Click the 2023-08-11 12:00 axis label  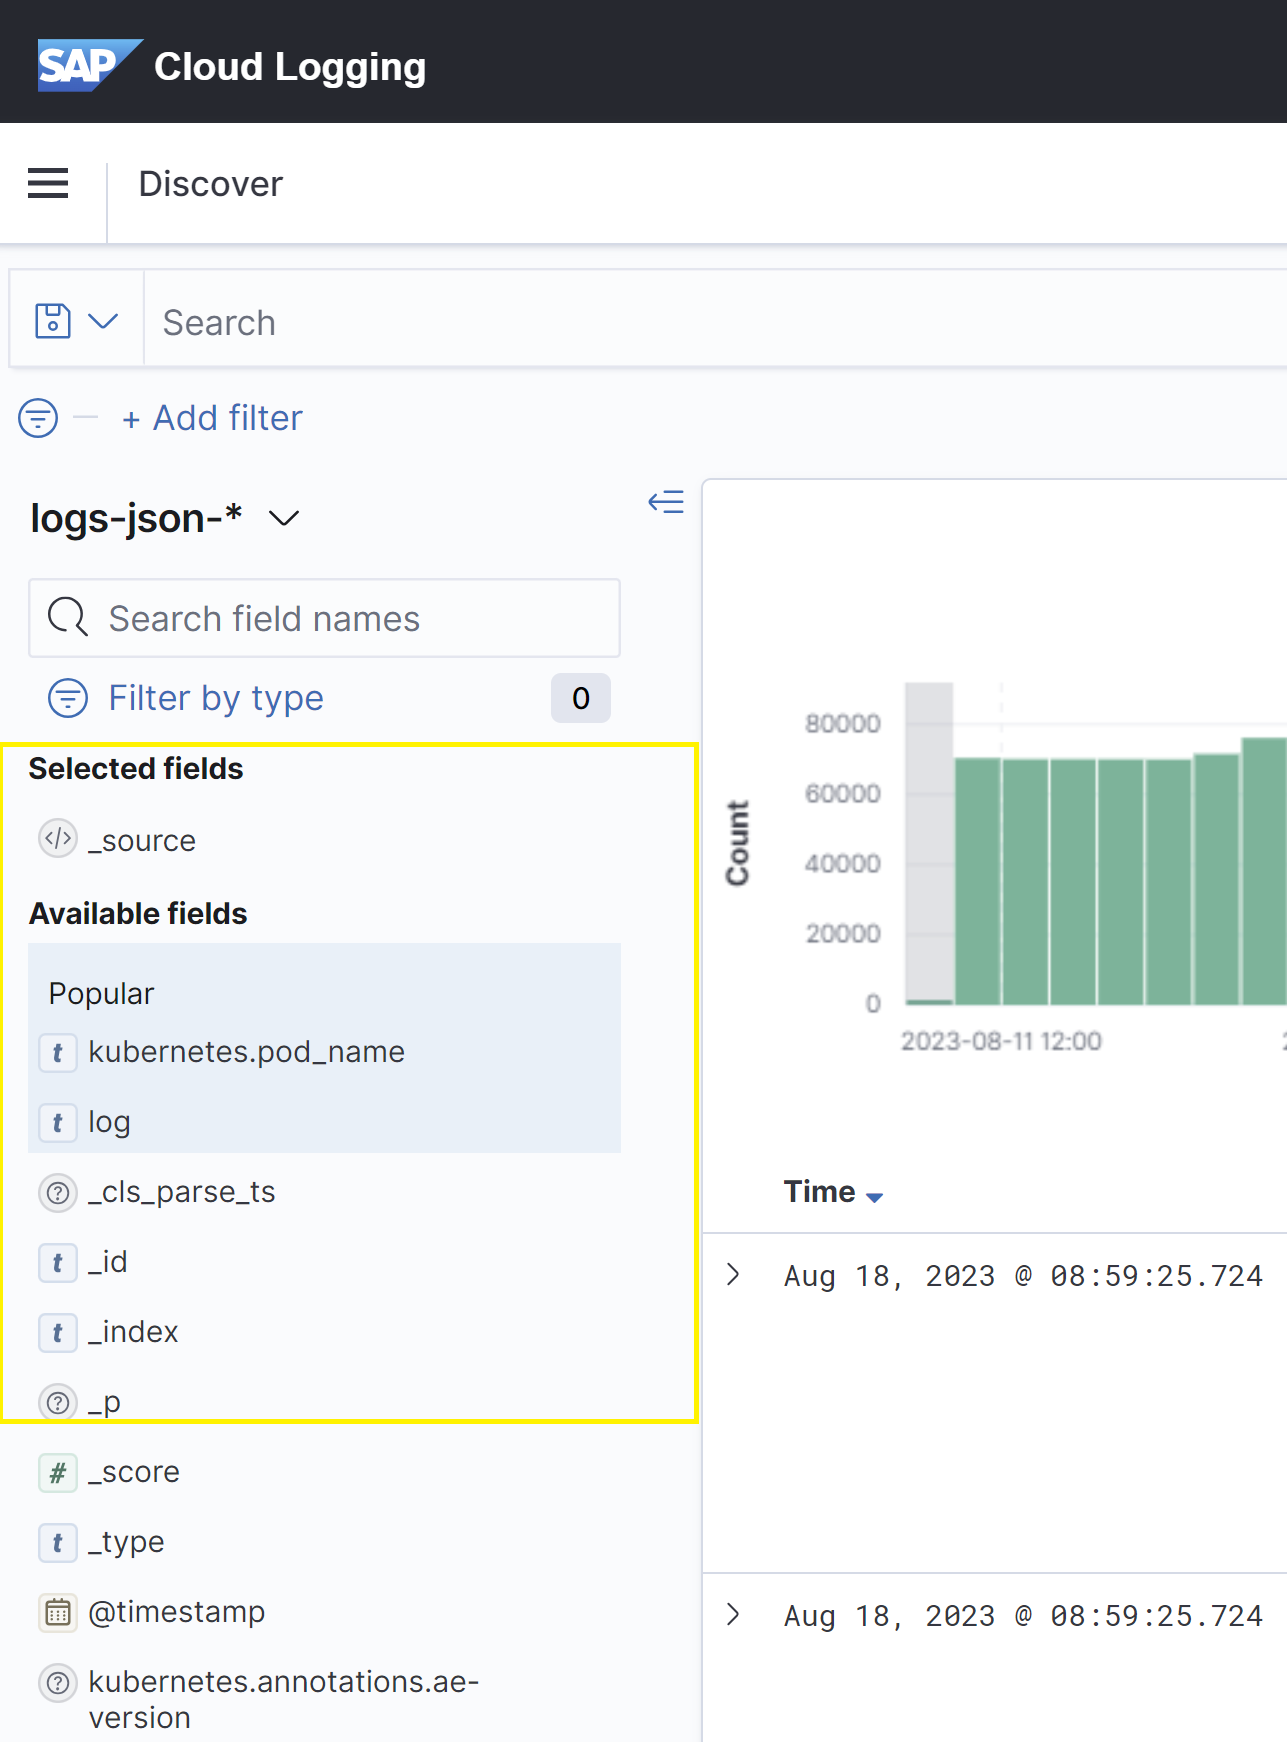point(1001,1041)
